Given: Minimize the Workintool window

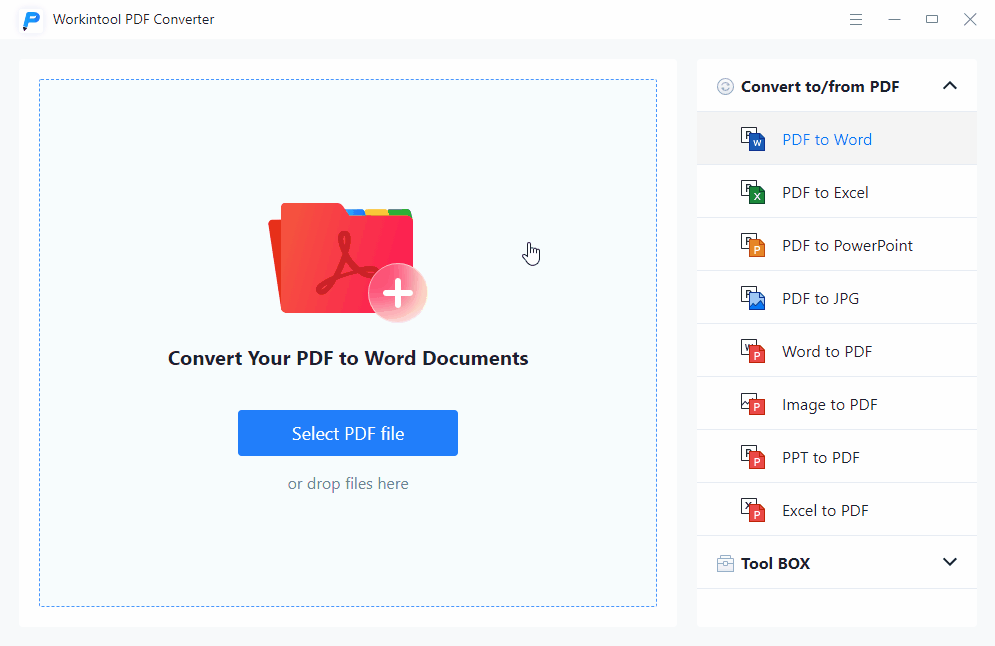Looking at the screenshot, I should [x=894, y=20].
